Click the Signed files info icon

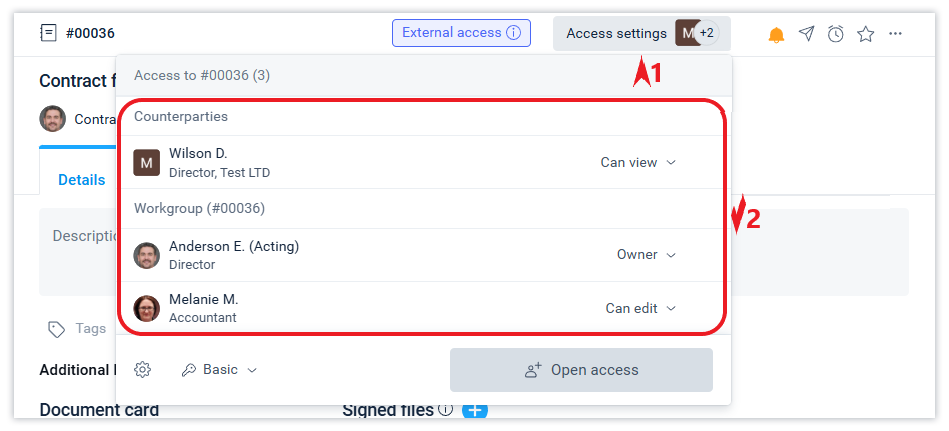point(445,410)
